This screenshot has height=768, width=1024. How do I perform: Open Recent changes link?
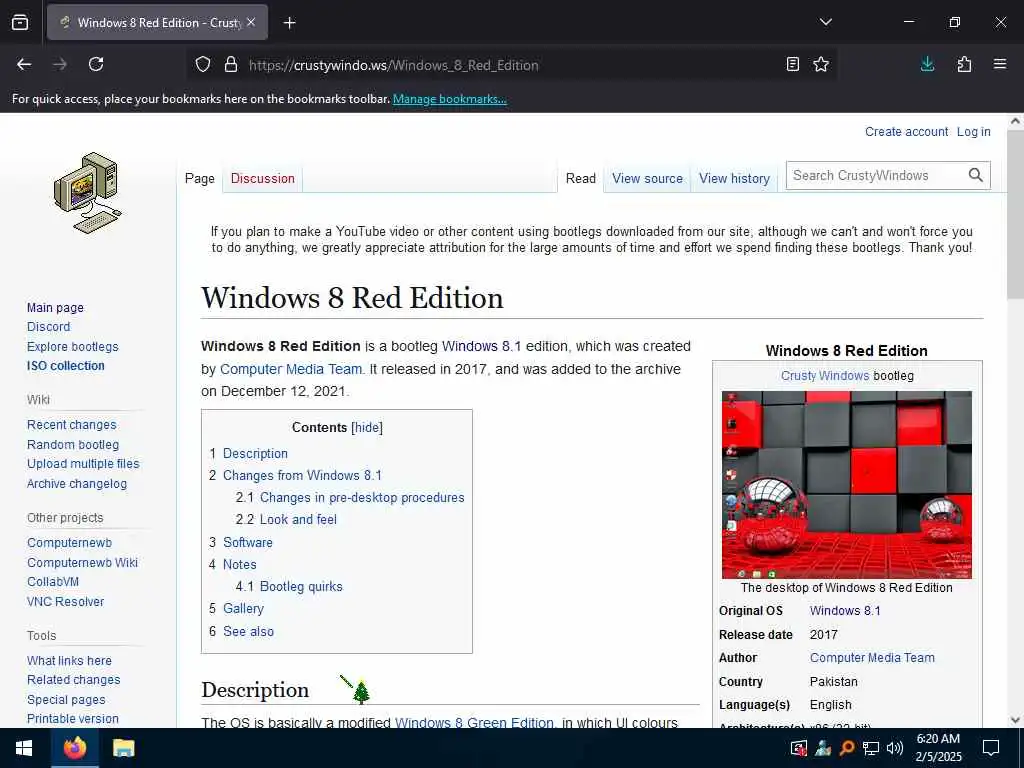72,424
